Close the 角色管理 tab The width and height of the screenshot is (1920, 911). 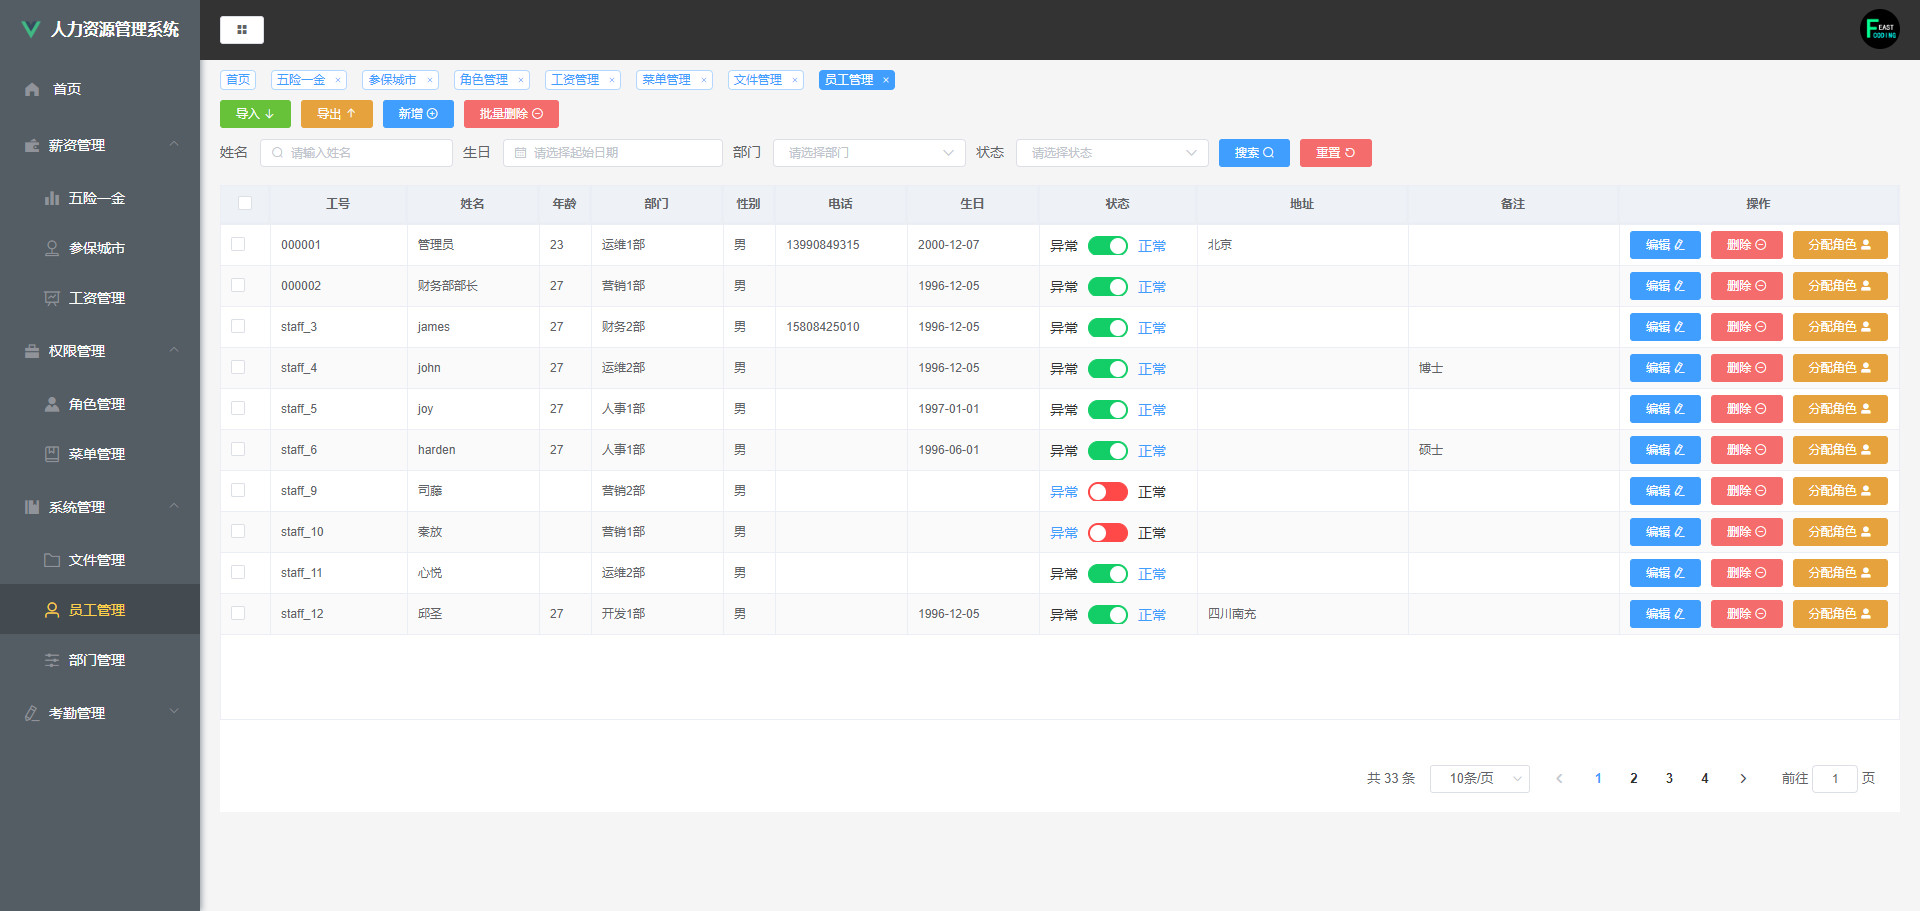tap(521, 80)
